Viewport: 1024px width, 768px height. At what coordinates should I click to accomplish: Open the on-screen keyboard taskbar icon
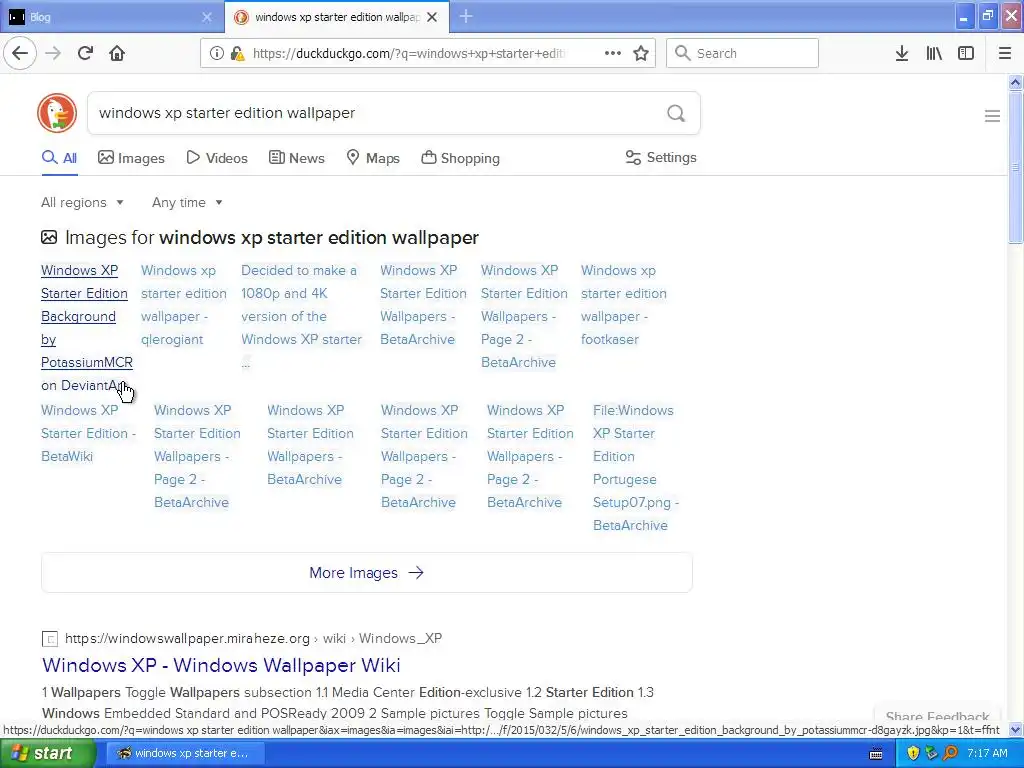[x=876, y=754]
